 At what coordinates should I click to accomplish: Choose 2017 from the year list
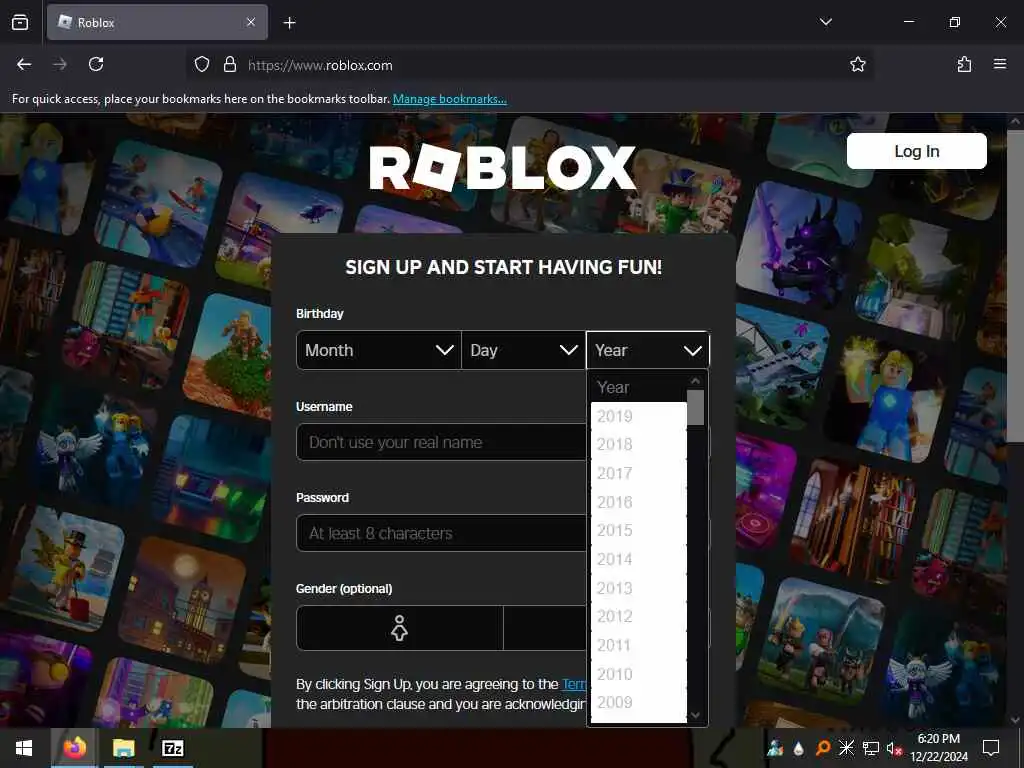pyautogui.click(x=639, y=473)
